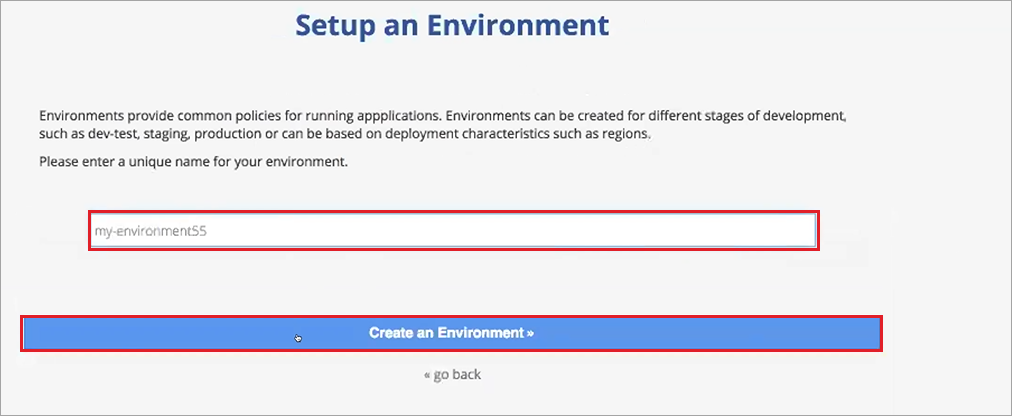This screenshot has height=416, width=1012.
Task: Click the my-environment55 placeholder text
Action: point(150,230)
